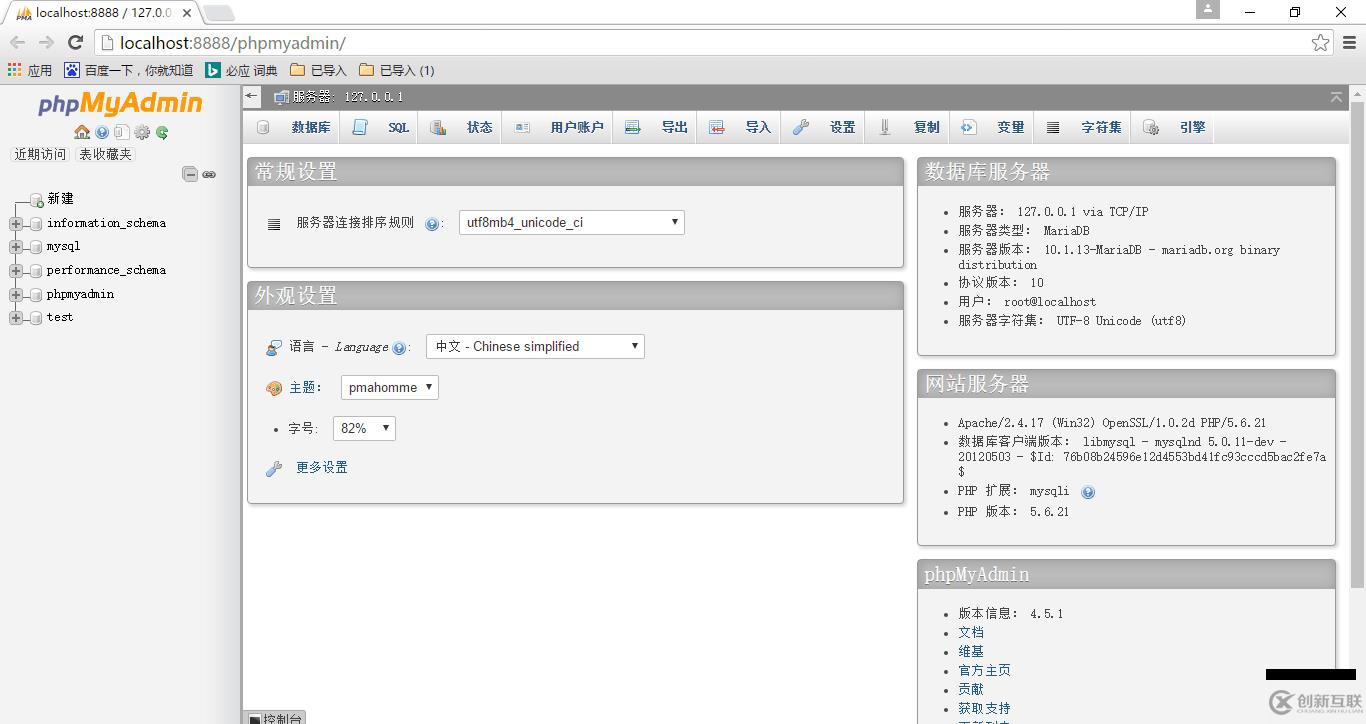Collapse all databases with minus icon
The width and height of the screenshot is (1366, 724).
(190, 174)
